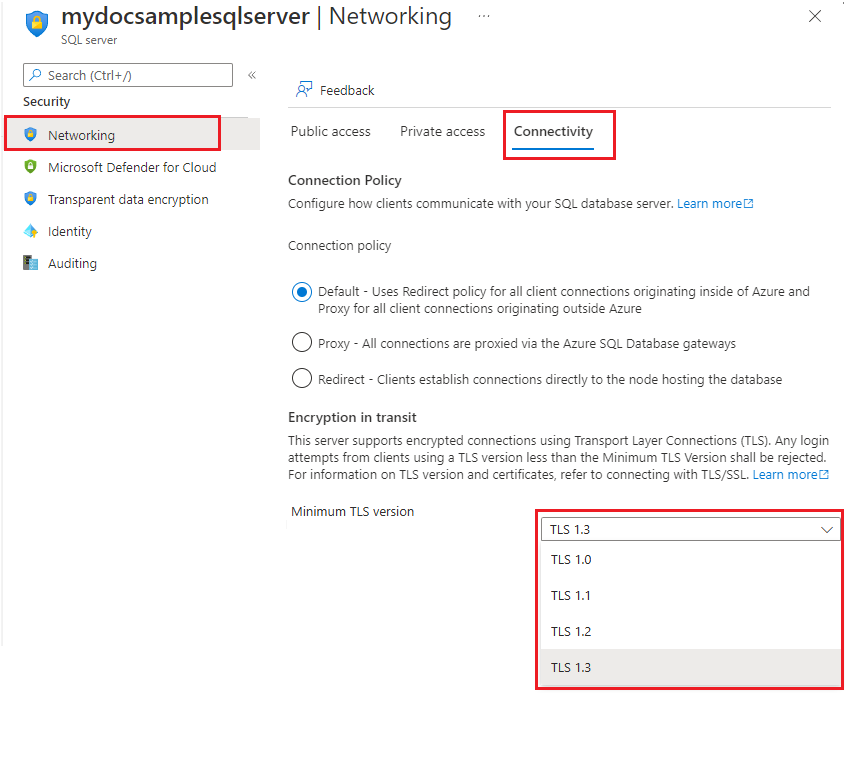Open Learn more link under Connection Policy
This screenshot has width=845, height=766.
[x=715, y=204]
